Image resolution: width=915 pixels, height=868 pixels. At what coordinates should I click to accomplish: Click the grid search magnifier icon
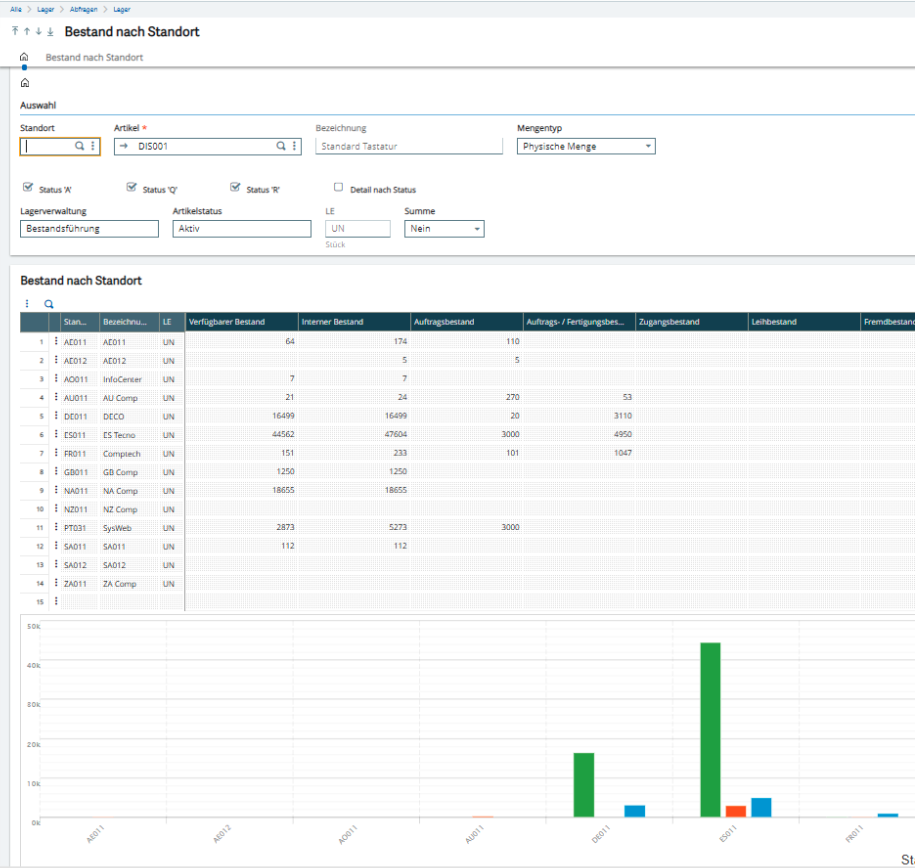click(x=49, y=304)
